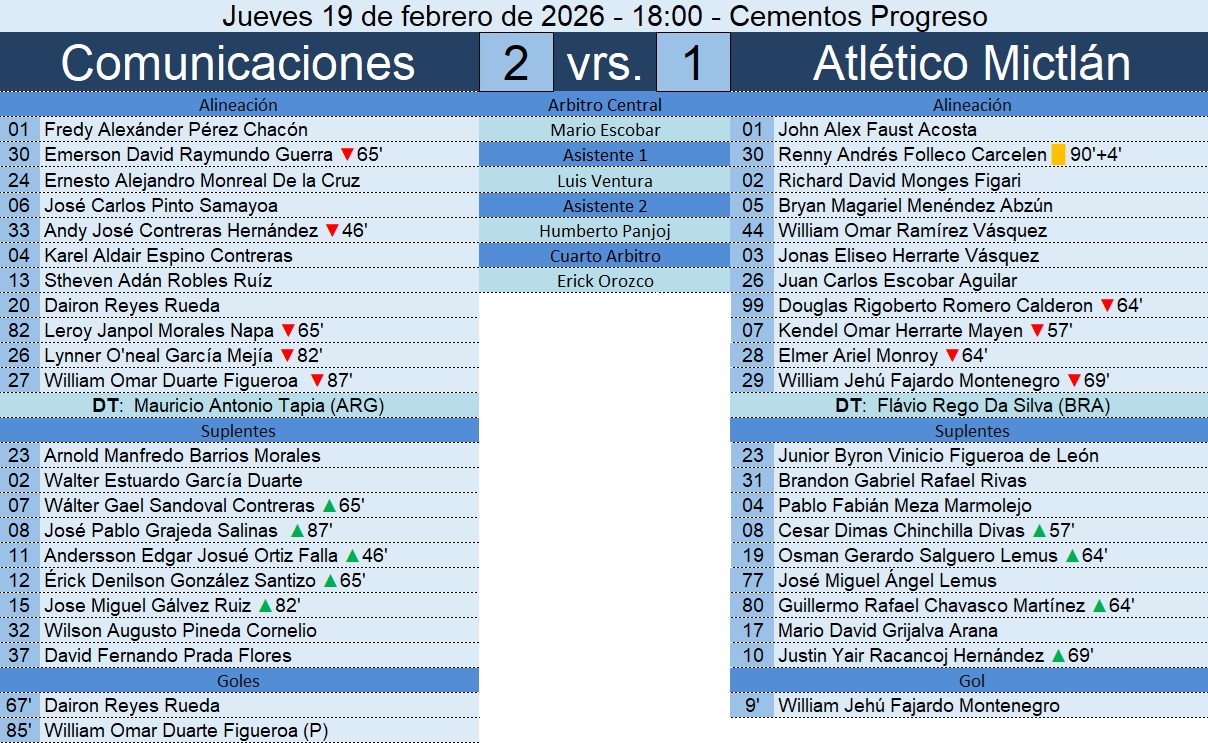Image resolution: width=1208 pixels, height=743 pixels.
Task: Click green arrow next to José Pablo Grajeda
Action: (297, 531)
